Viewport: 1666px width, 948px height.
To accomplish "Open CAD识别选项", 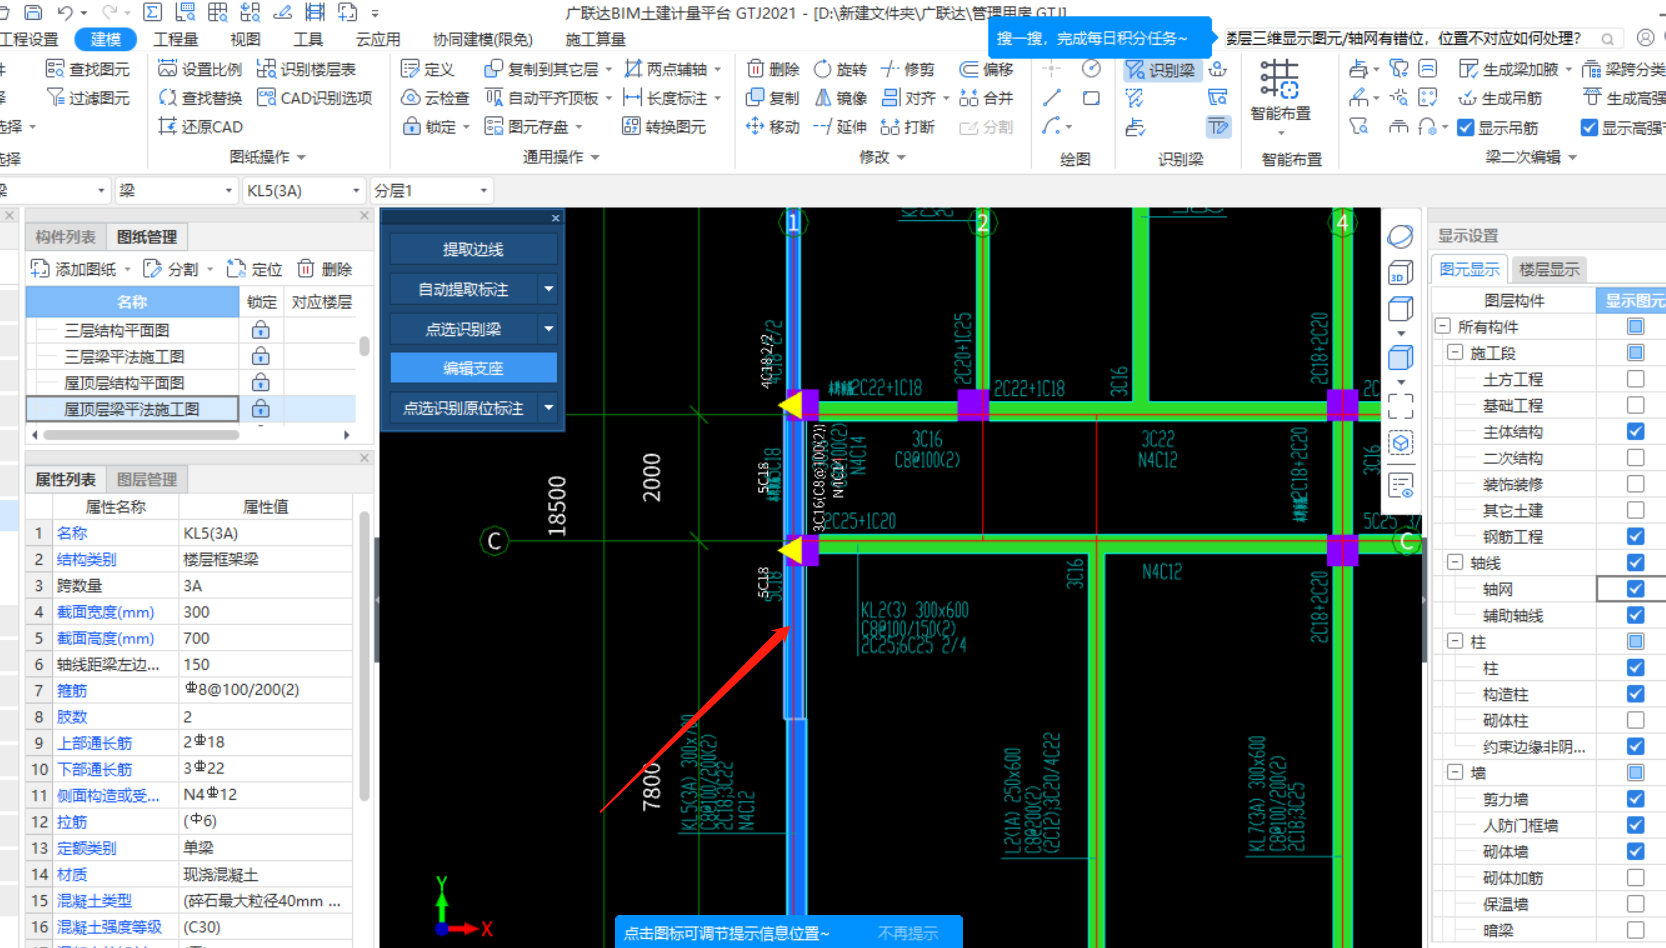I will click(314, 98).
